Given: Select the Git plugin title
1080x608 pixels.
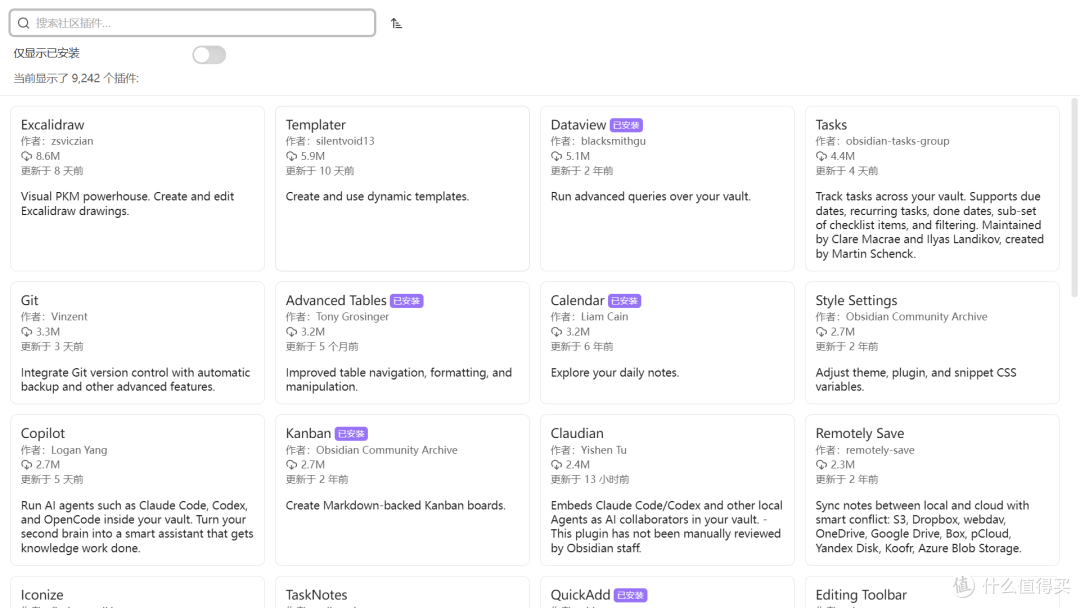Looking at the screenshot, I should [30, 300].
